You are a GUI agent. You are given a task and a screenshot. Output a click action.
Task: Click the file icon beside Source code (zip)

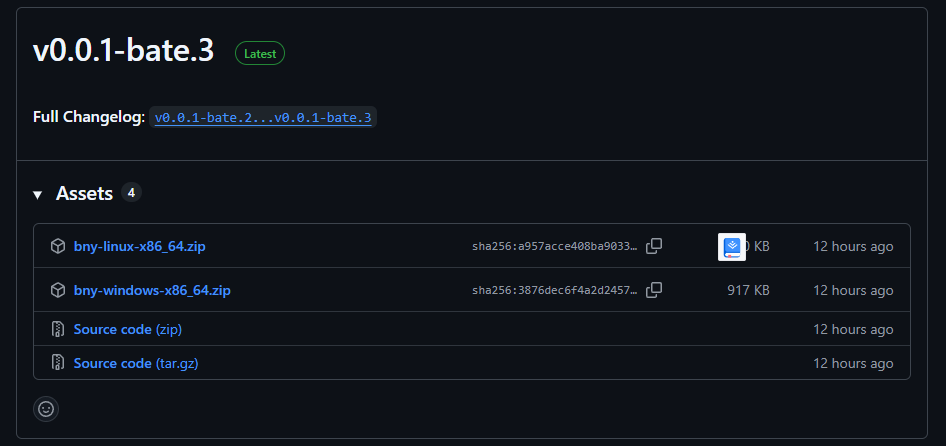[57, 329]
